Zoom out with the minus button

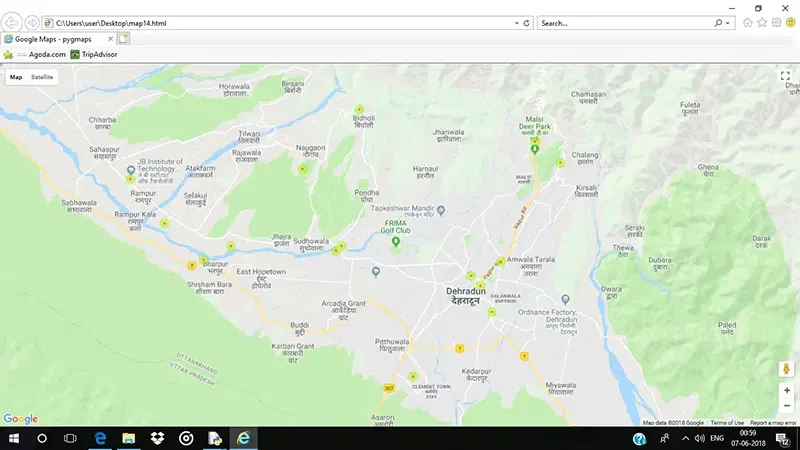point(787,406)
